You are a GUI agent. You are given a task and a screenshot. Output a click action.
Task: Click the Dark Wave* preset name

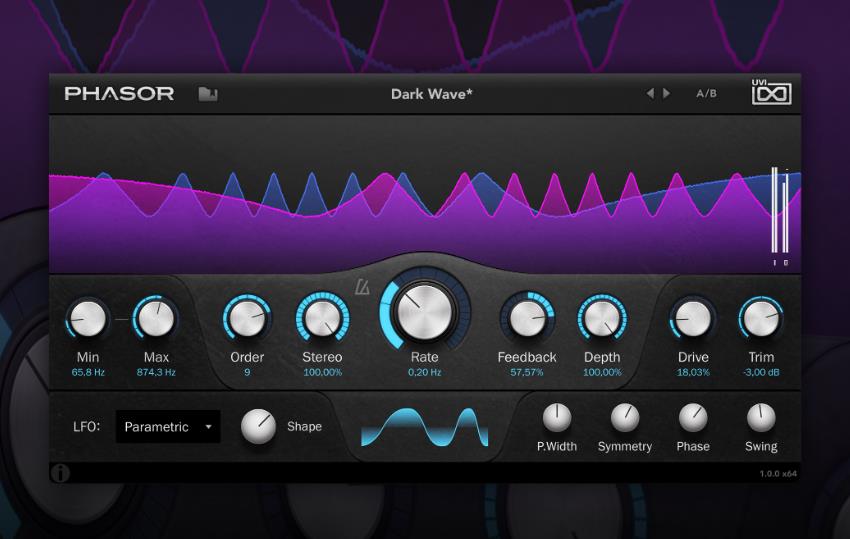pos(432,94)
